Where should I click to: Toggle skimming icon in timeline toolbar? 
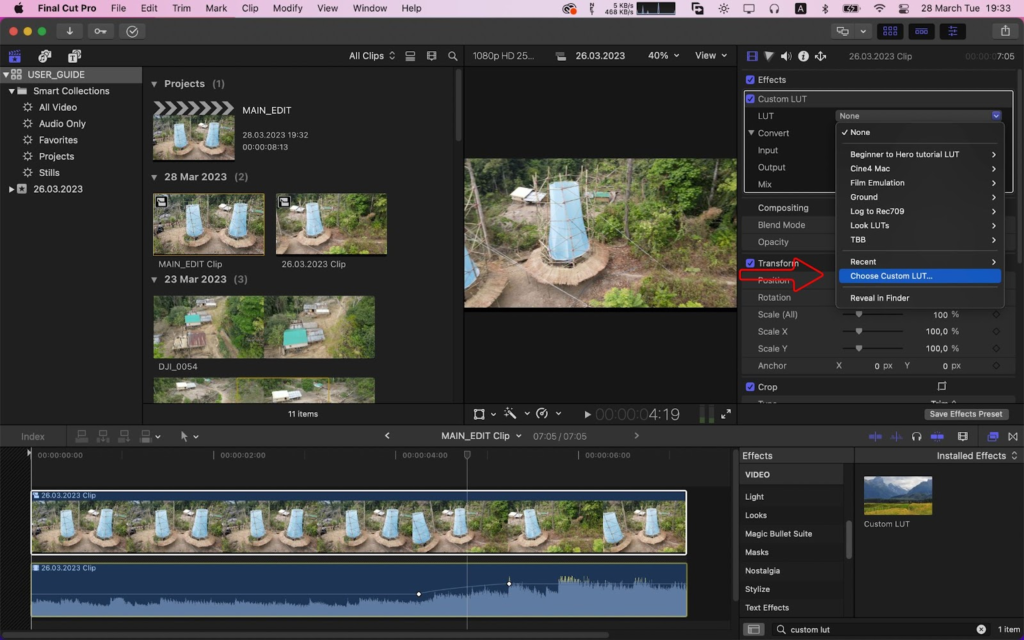click(875, 436)
